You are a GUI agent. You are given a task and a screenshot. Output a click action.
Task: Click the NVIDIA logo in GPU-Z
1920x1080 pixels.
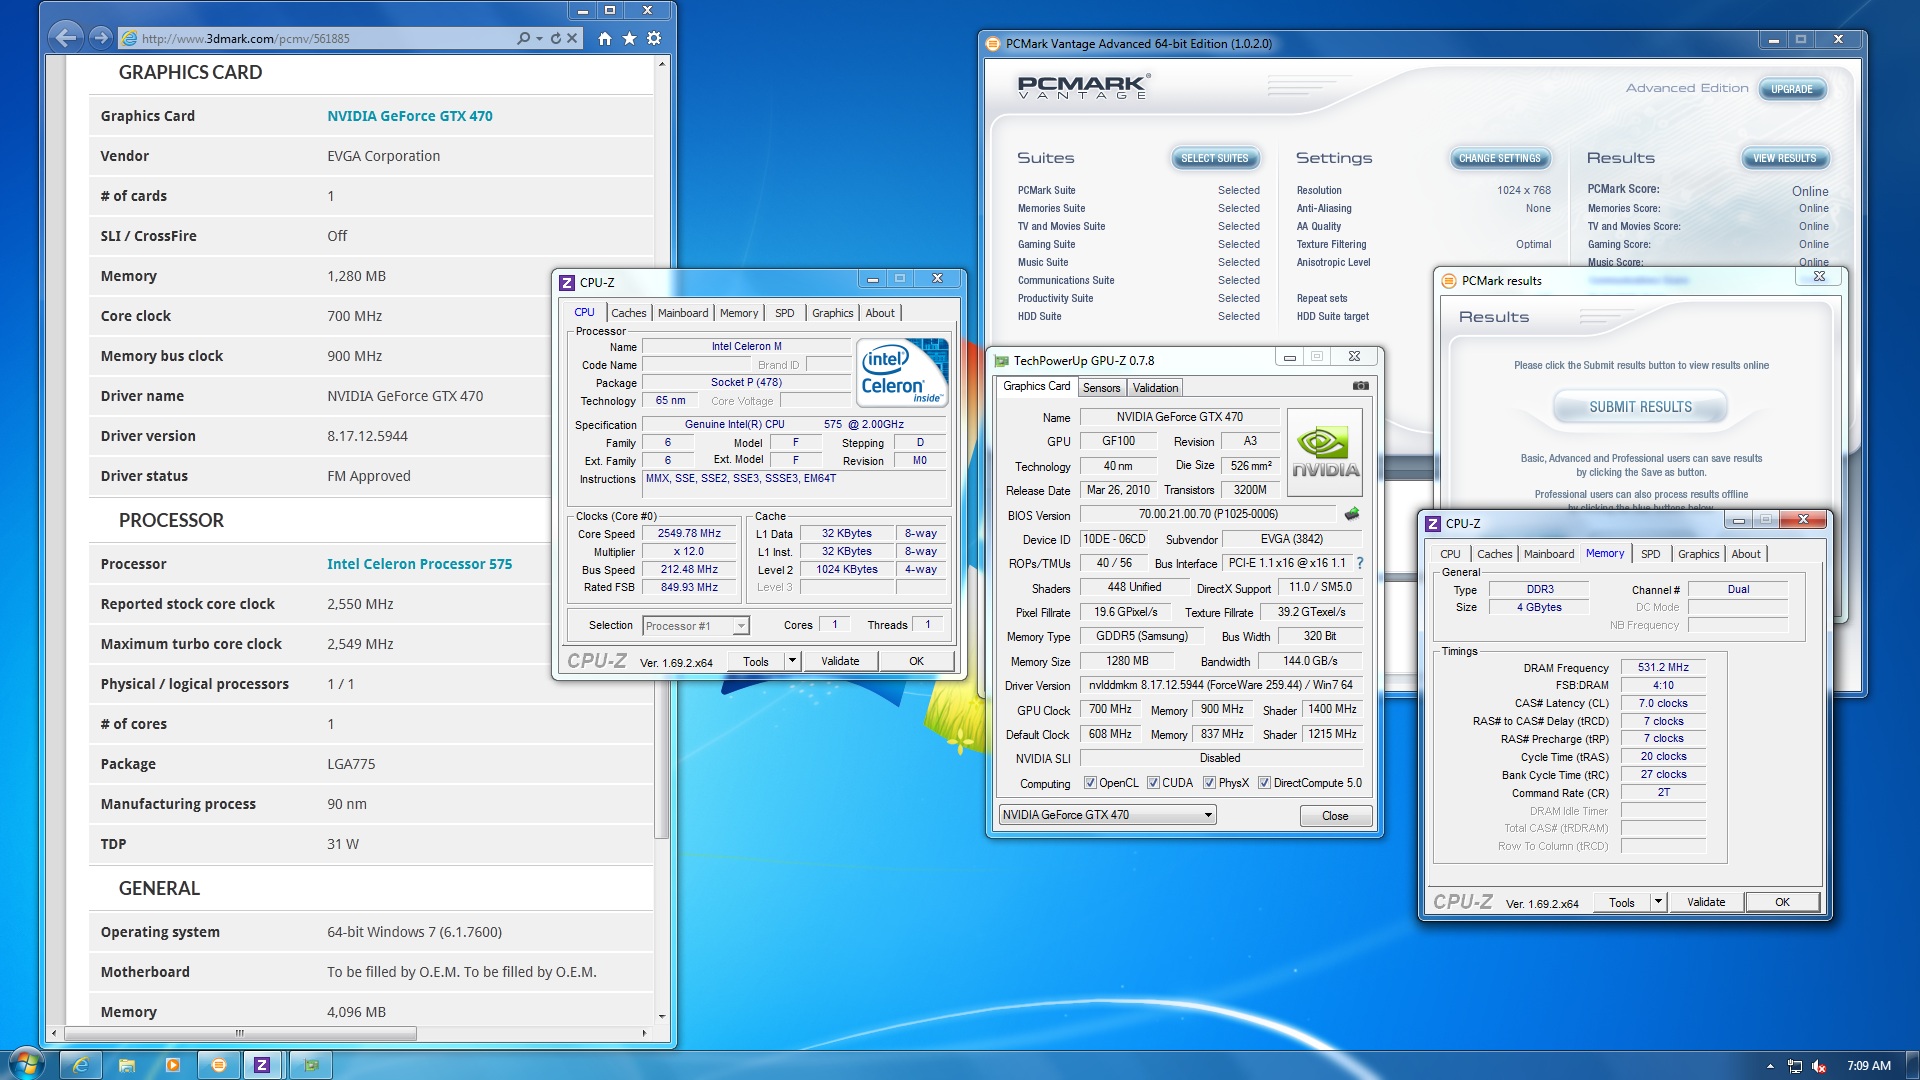point(1326,453)
